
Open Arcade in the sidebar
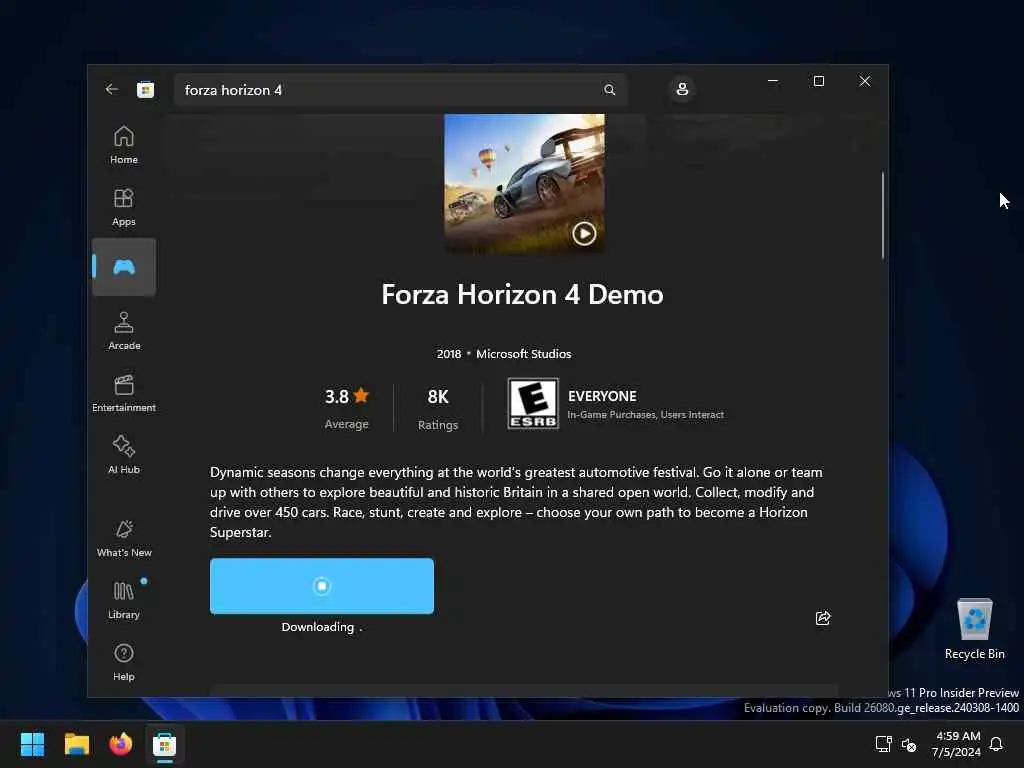124,331
